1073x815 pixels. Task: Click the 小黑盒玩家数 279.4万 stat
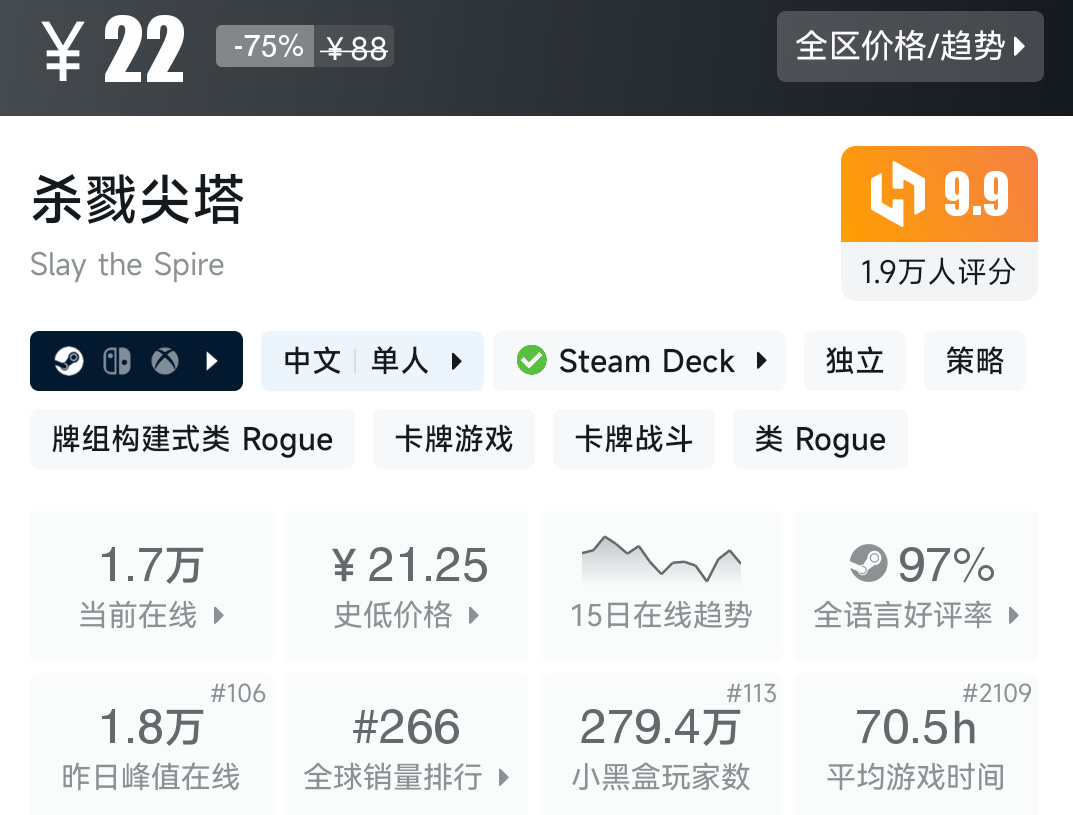pyautogui.click(x=661, y=745)
